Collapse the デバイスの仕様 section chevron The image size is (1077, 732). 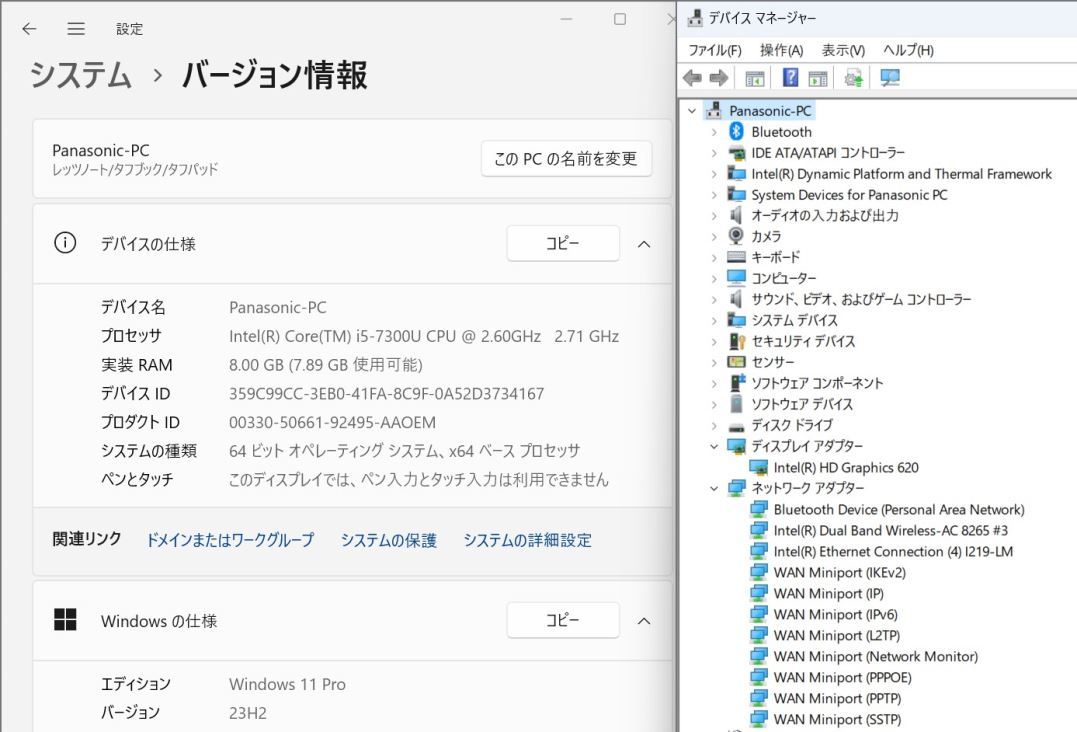tap(644, 244)
